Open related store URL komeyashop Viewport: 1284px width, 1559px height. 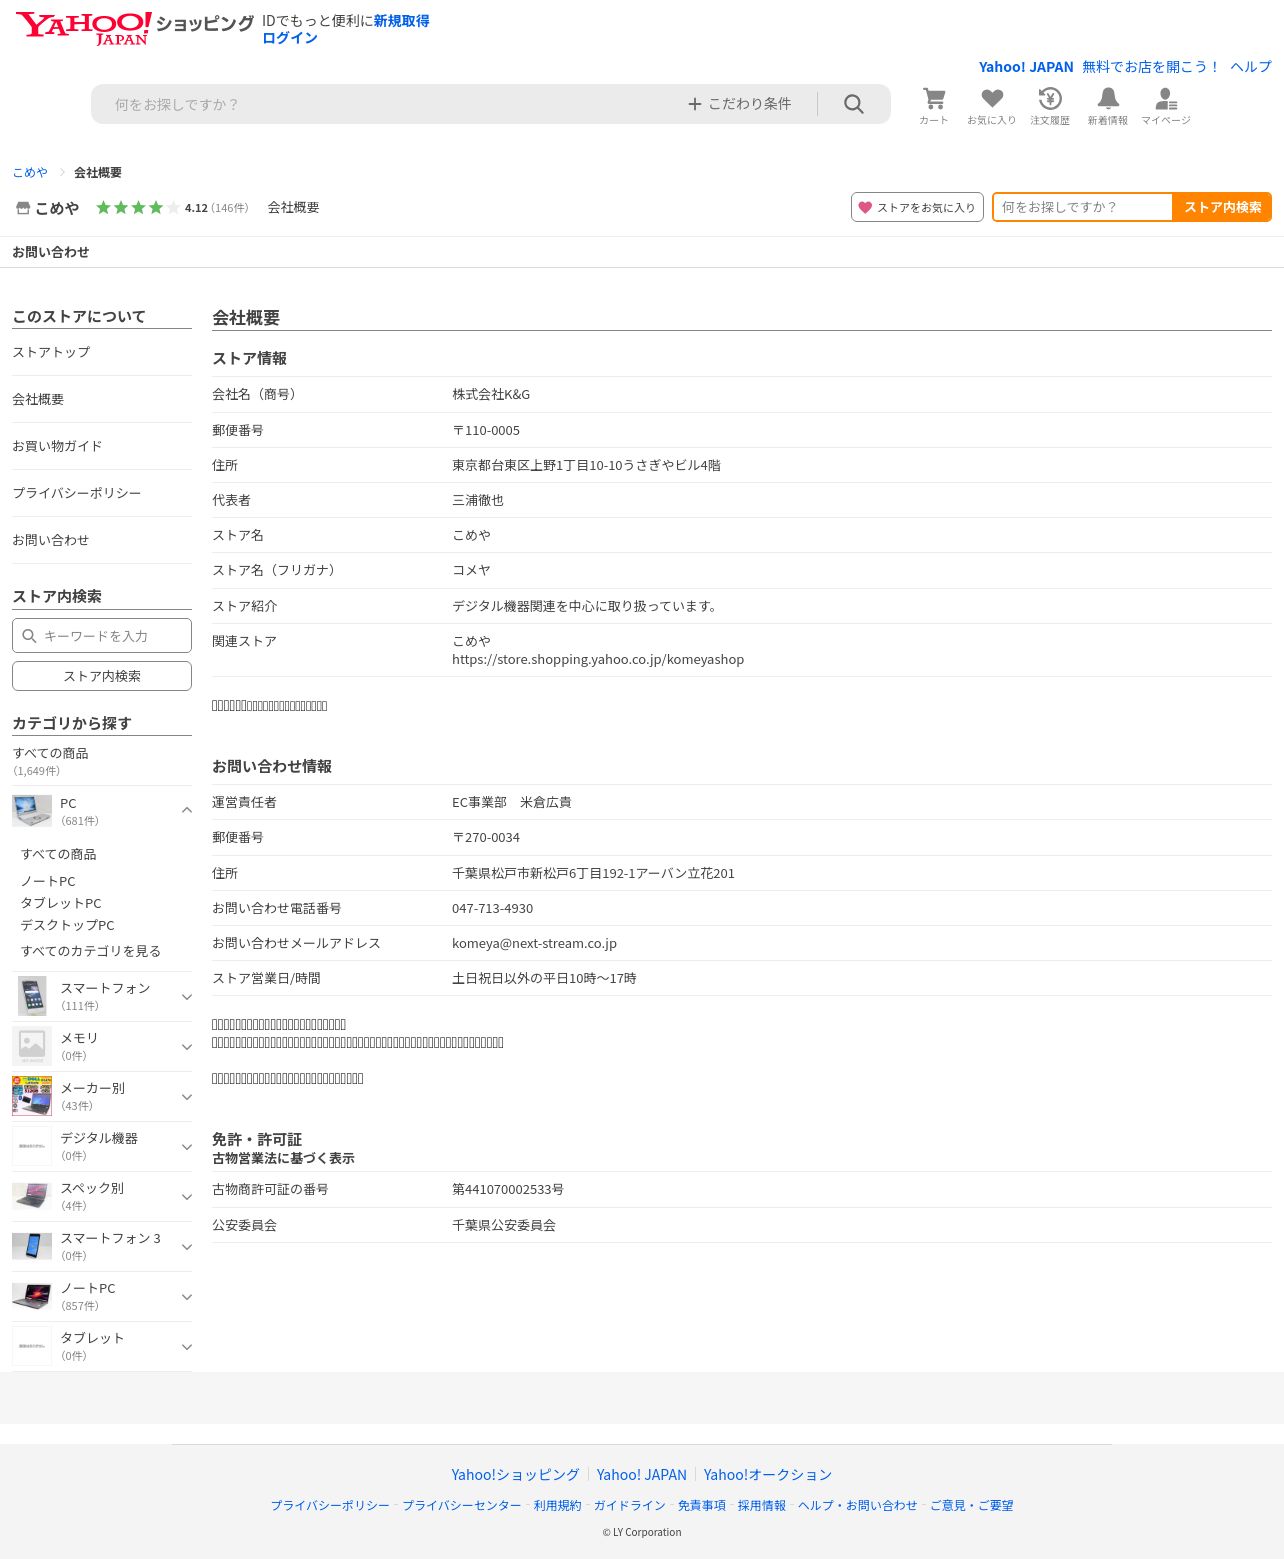pyautogui.click(x=598, y=659)
